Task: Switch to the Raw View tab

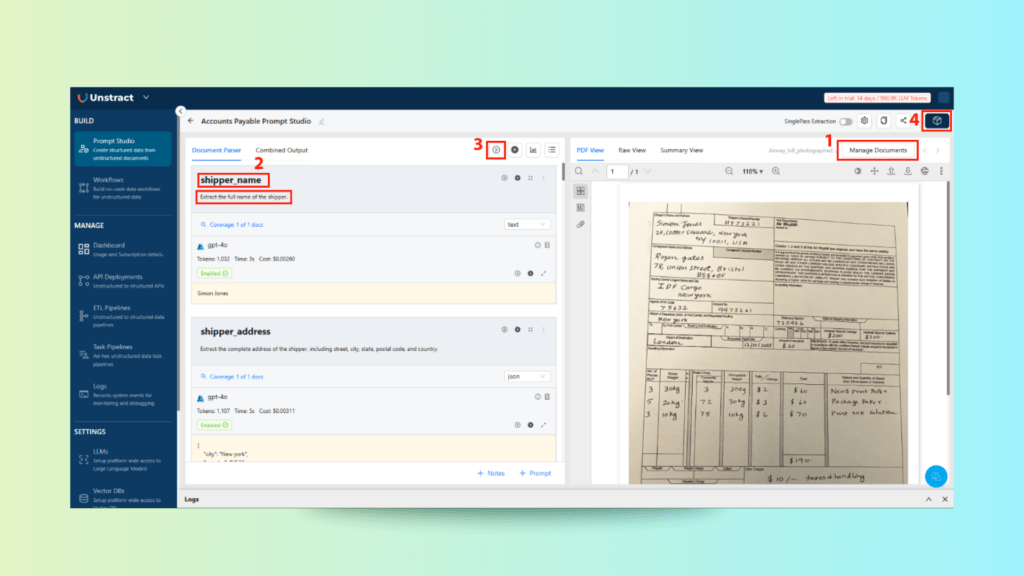Action: coord(632,150)
